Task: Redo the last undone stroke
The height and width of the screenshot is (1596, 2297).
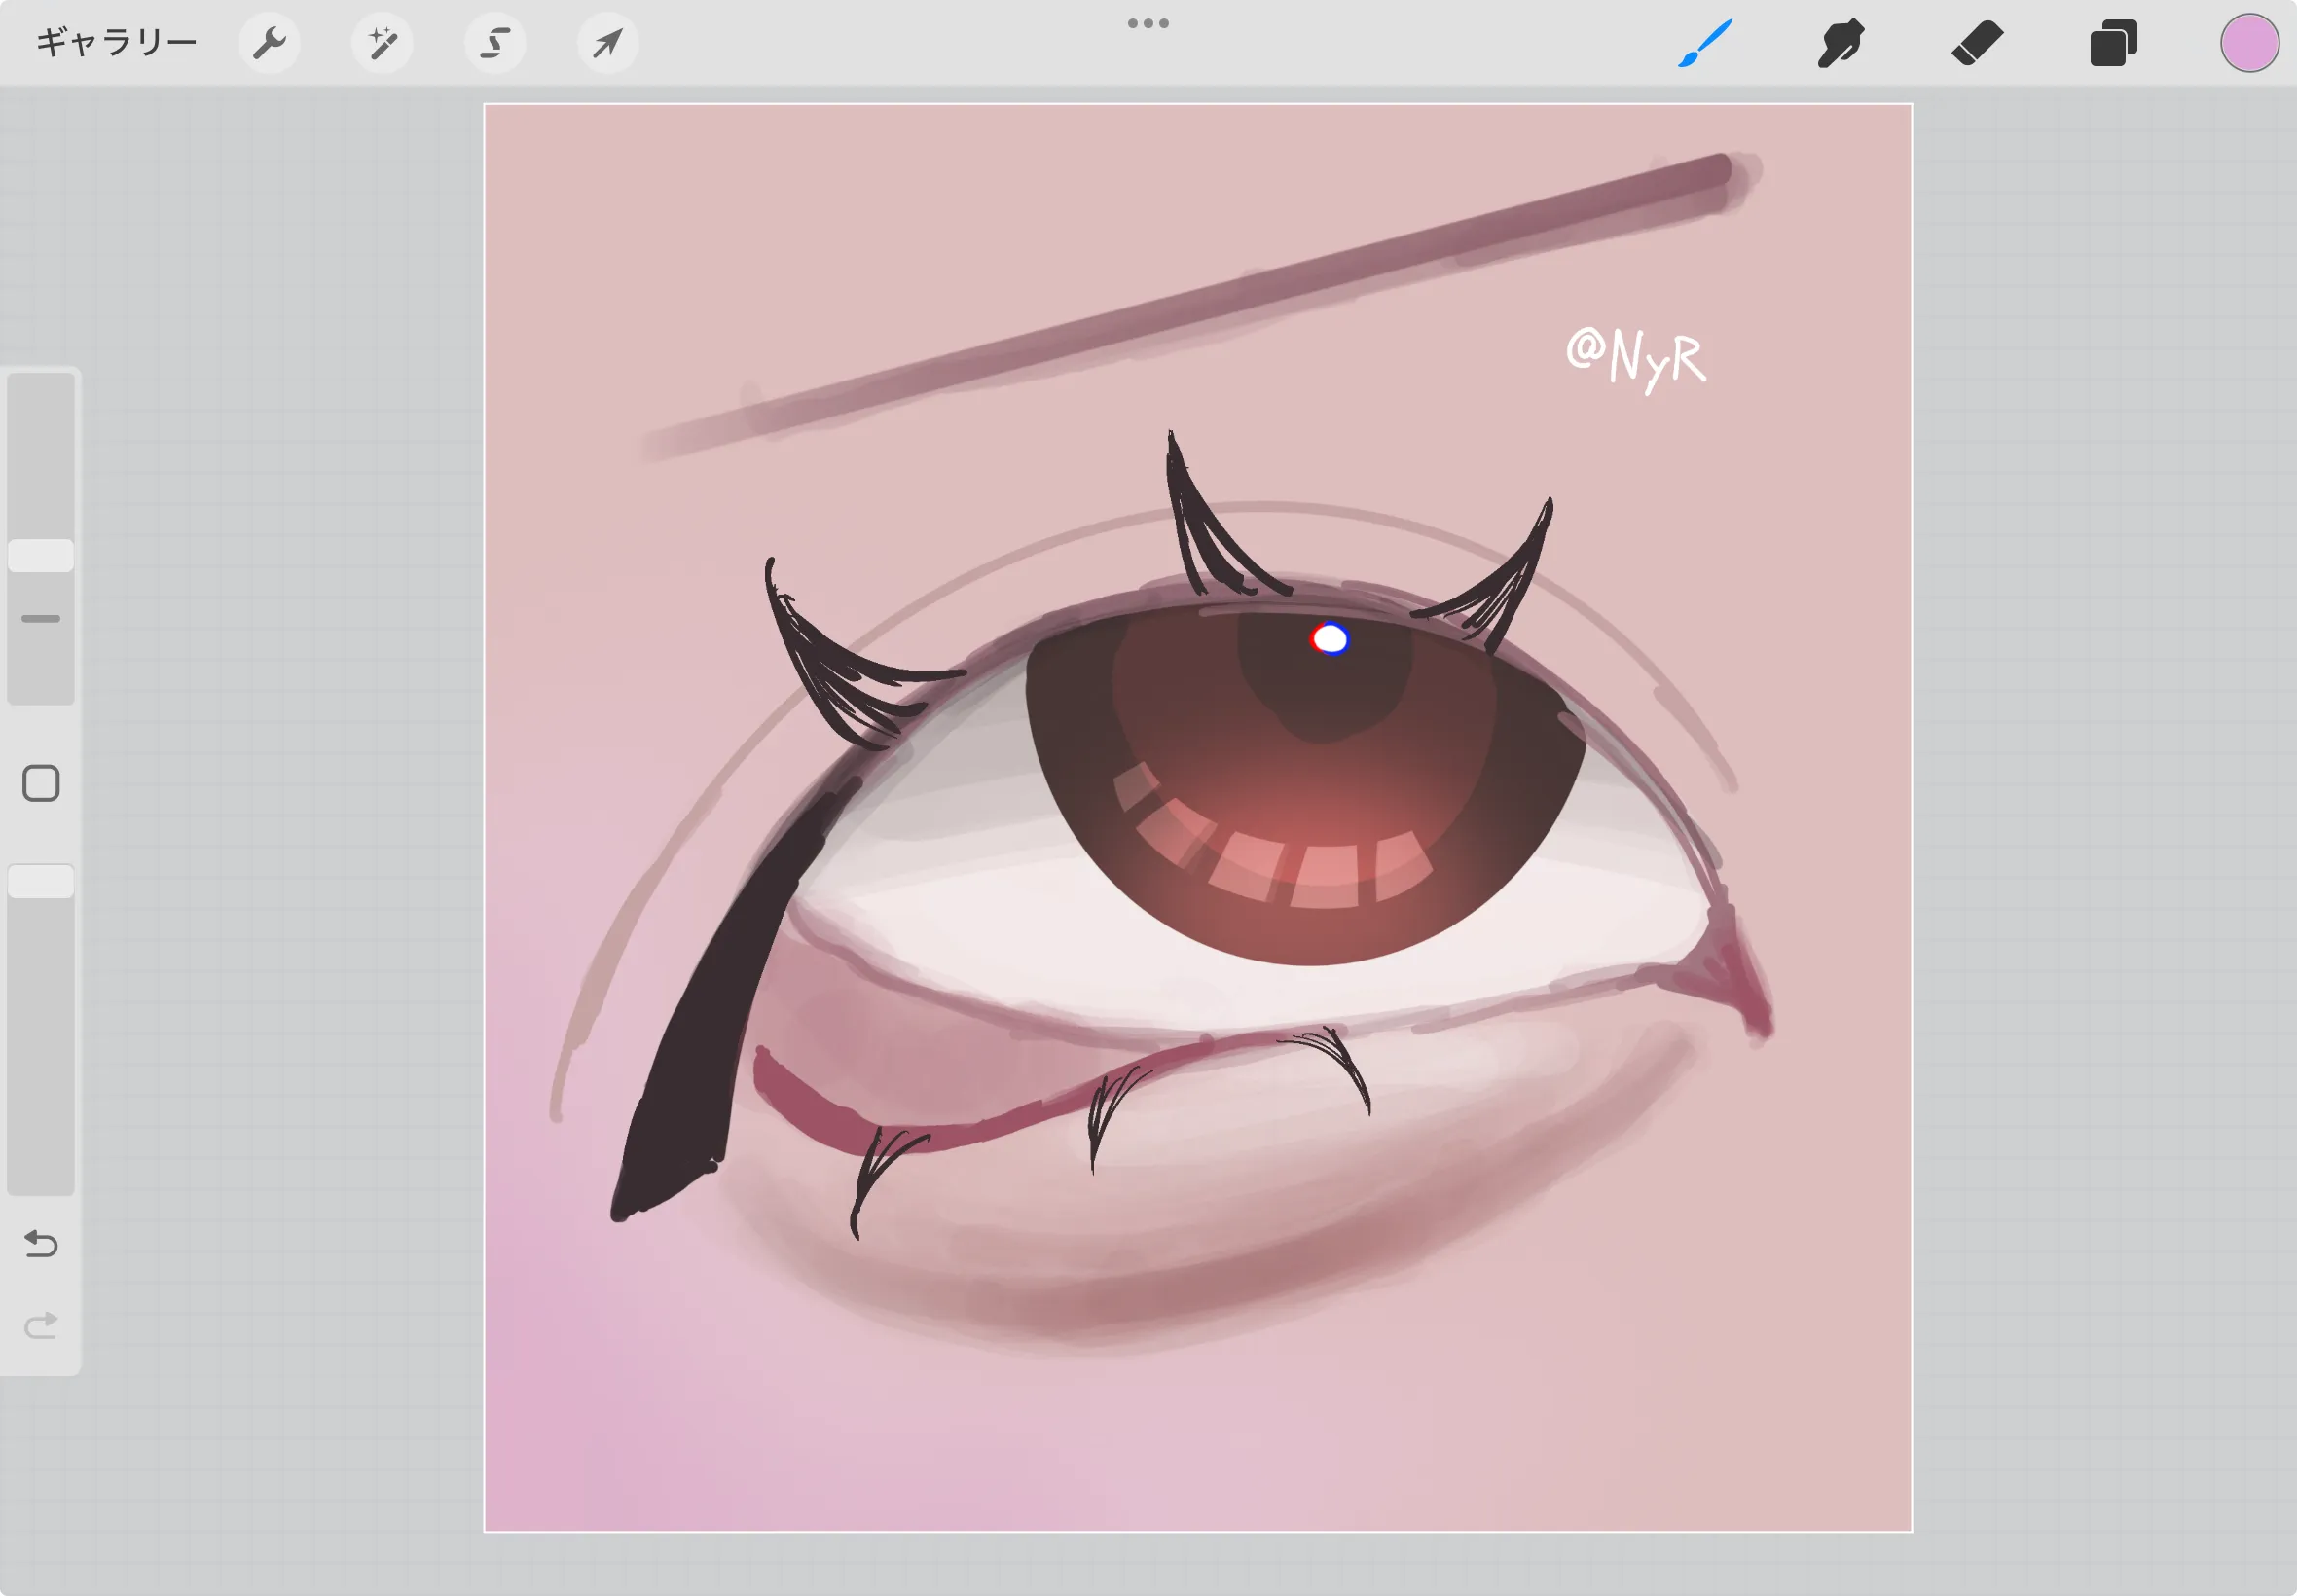Action: click(x=41, y=1325)
